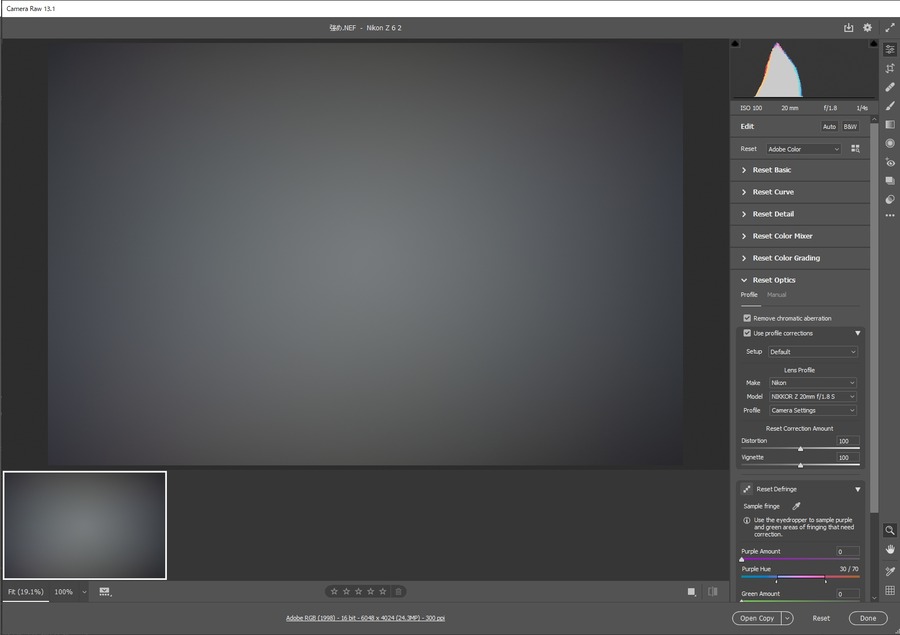Adjust the Distortion slider

coord(800,448)
